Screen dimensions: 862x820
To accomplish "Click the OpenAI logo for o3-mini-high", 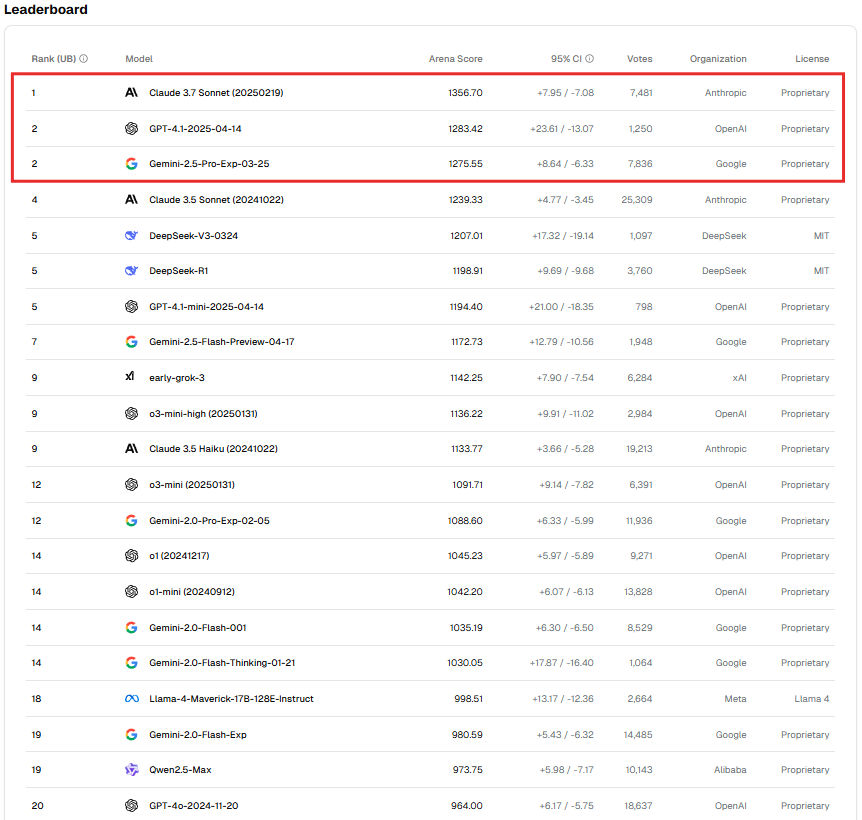I will (x=131, y=414).
